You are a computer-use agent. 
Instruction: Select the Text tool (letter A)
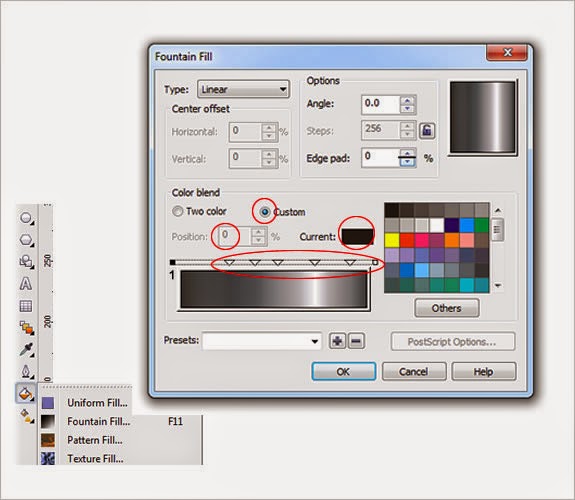[26, 284]
